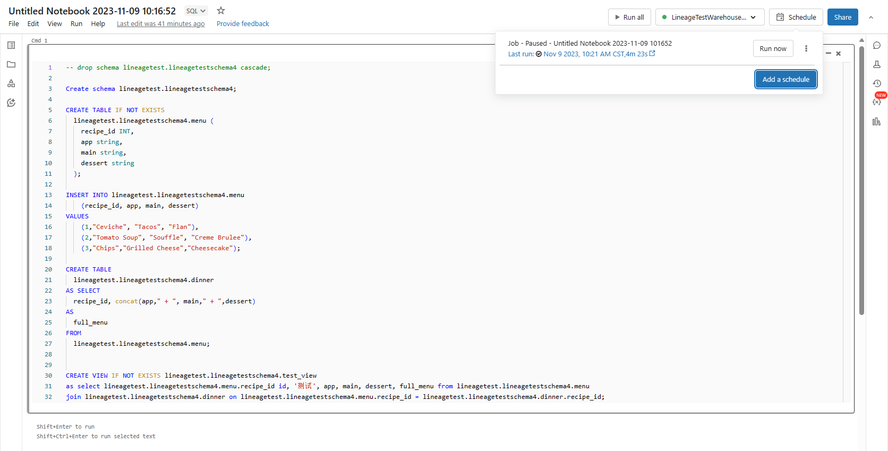Delete the cell using its X icon
888x451 pixels.
click(x=839, y=53)
